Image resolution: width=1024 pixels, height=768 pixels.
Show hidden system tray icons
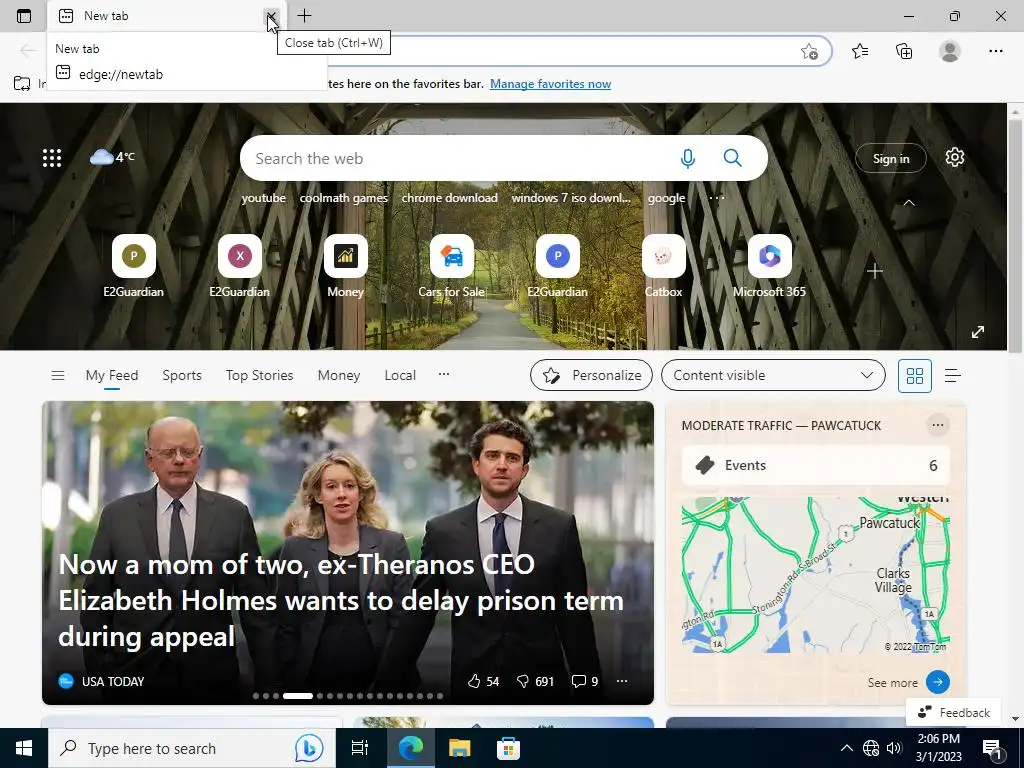point(846,748)
